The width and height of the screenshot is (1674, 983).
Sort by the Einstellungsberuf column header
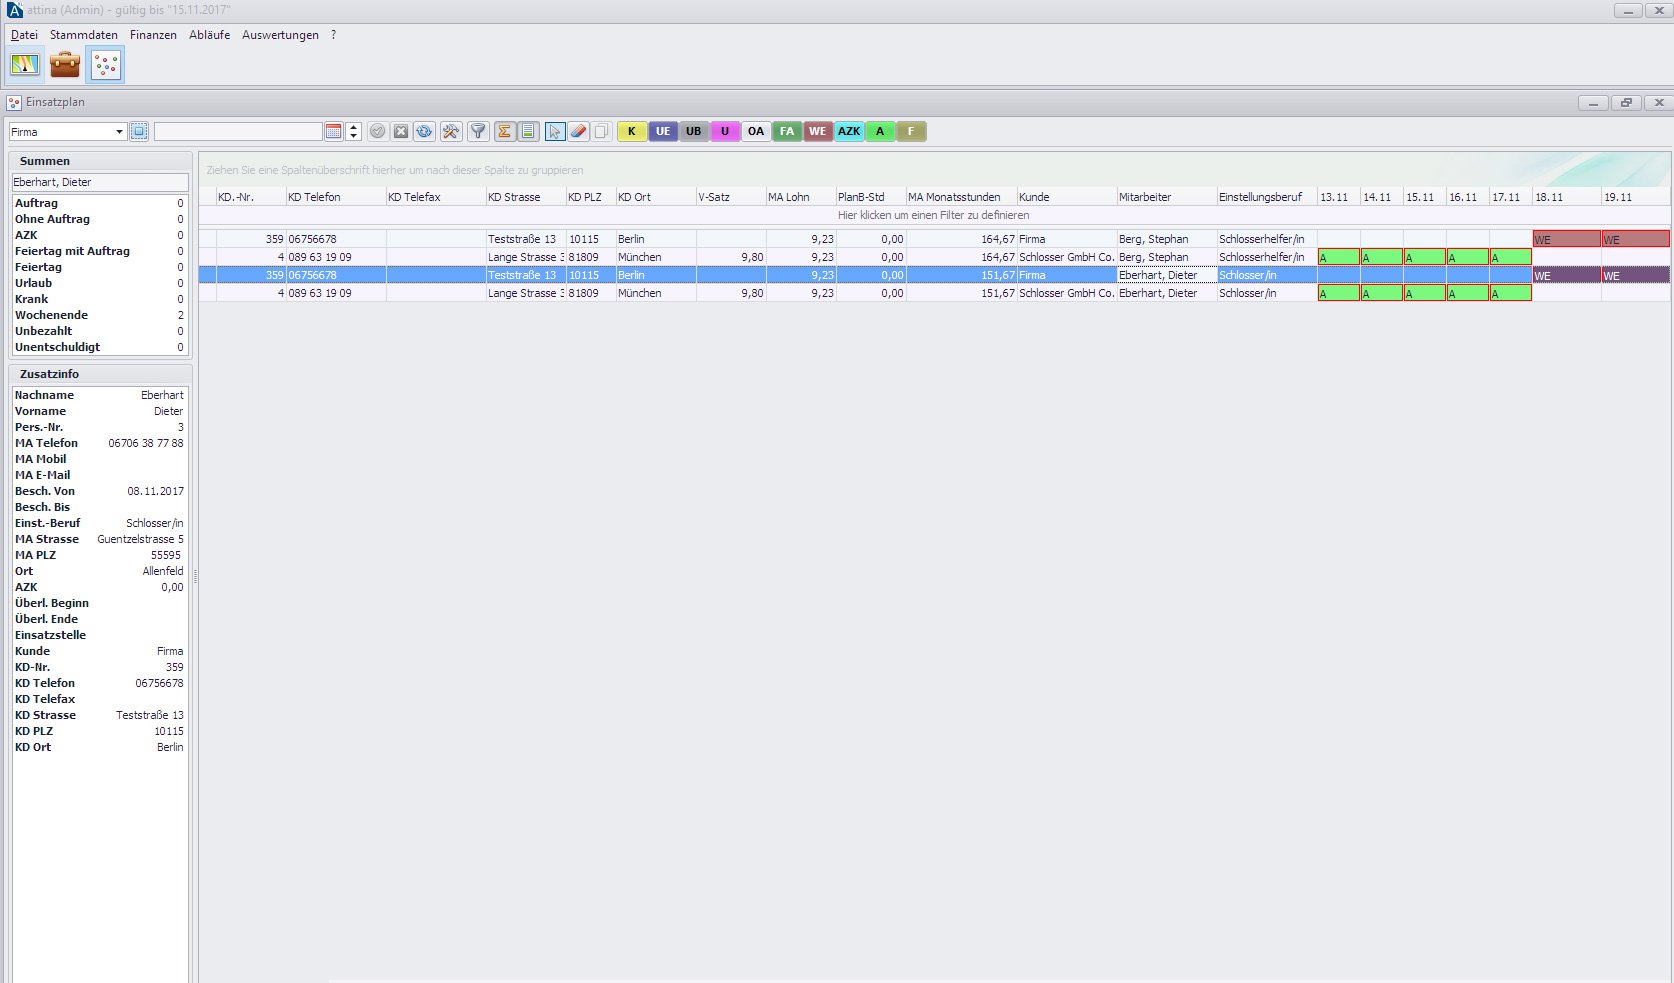tap(1267, 197)
